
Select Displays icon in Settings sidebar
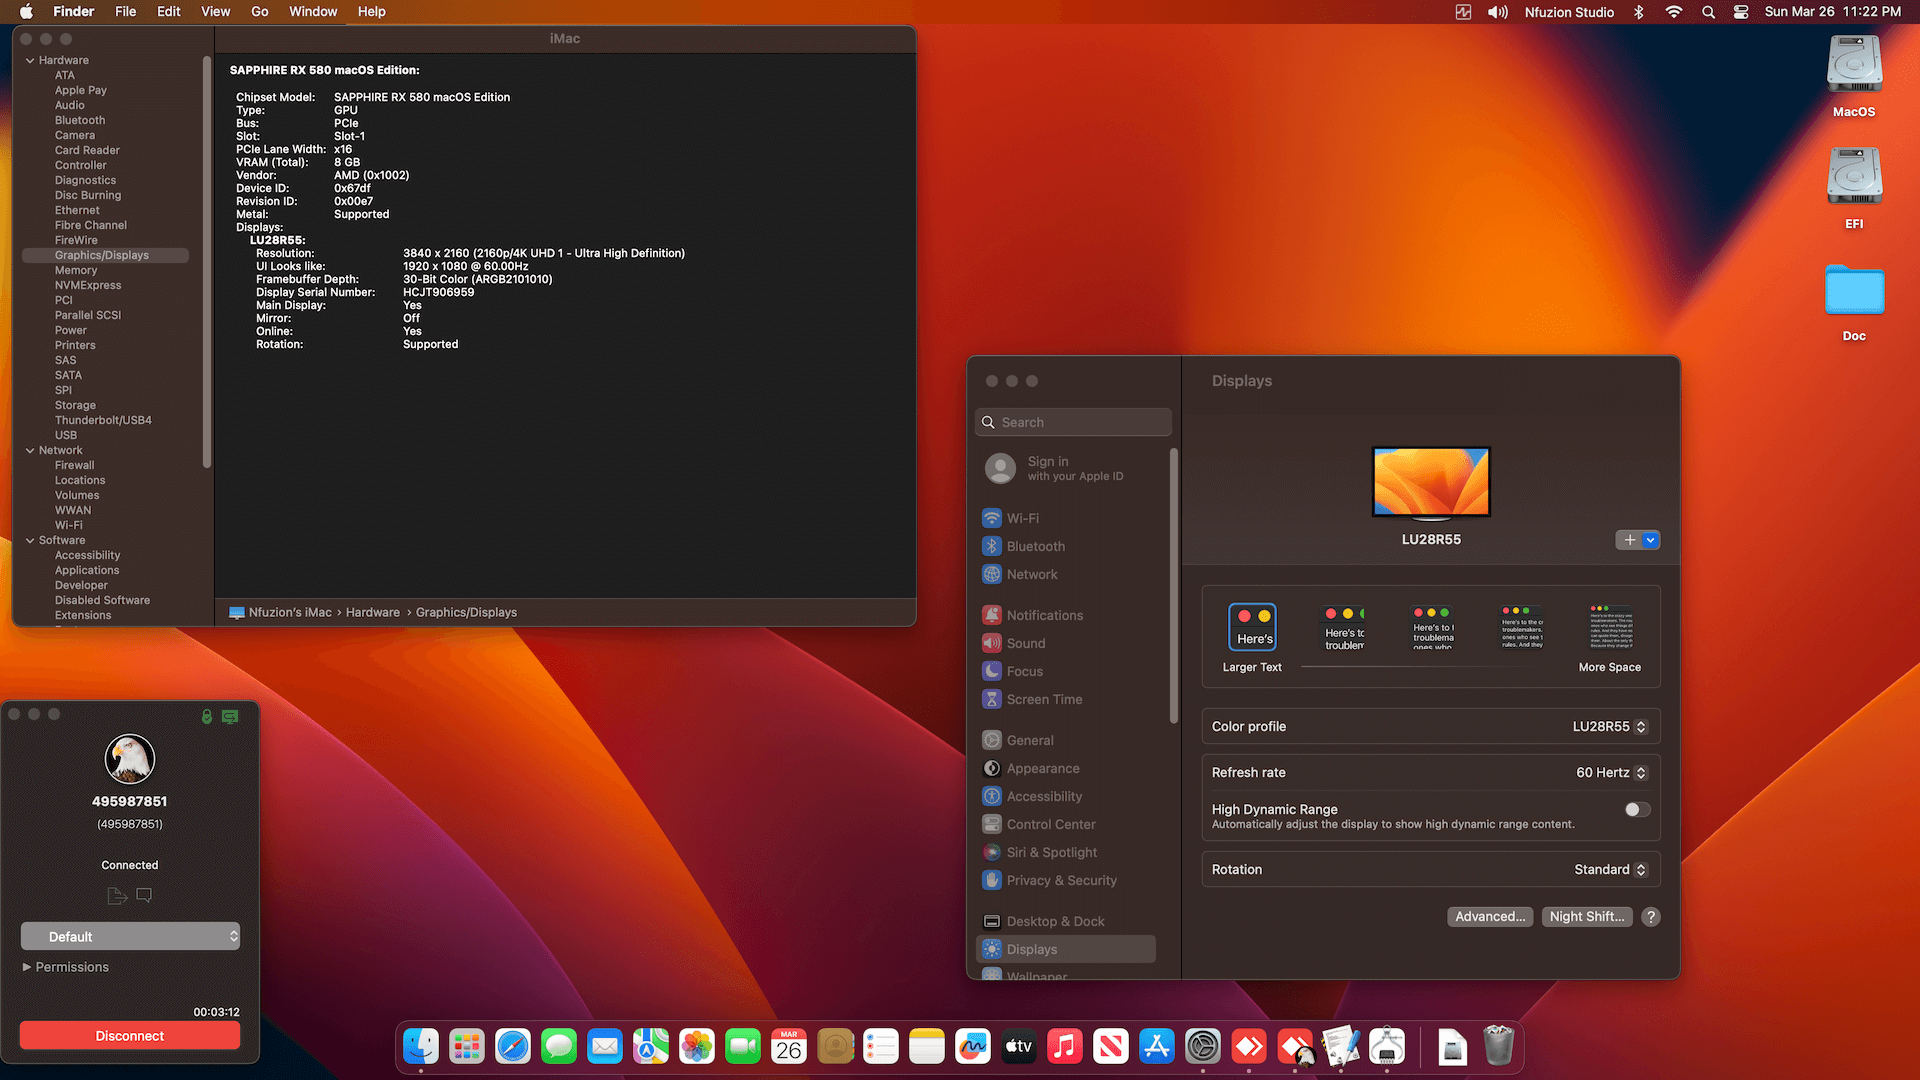1032,949
